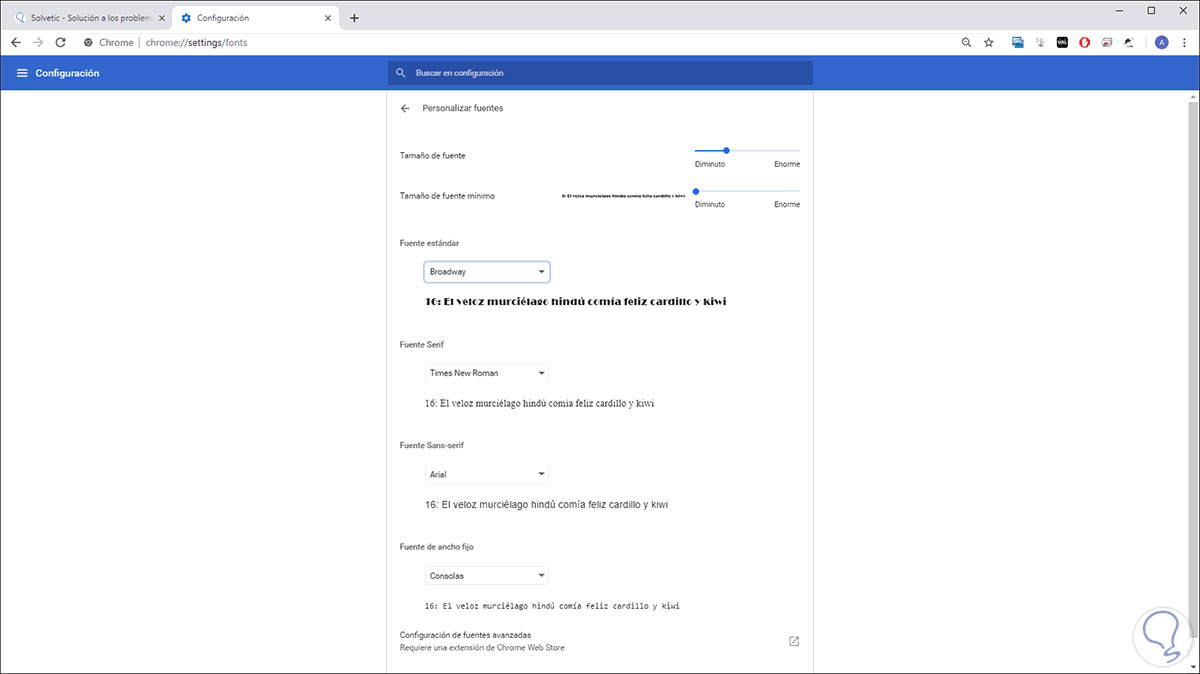Click the address bar URL chrome://settings/fonts
Viewport: 1200px width, 674px height.
[x=196, y=43]
